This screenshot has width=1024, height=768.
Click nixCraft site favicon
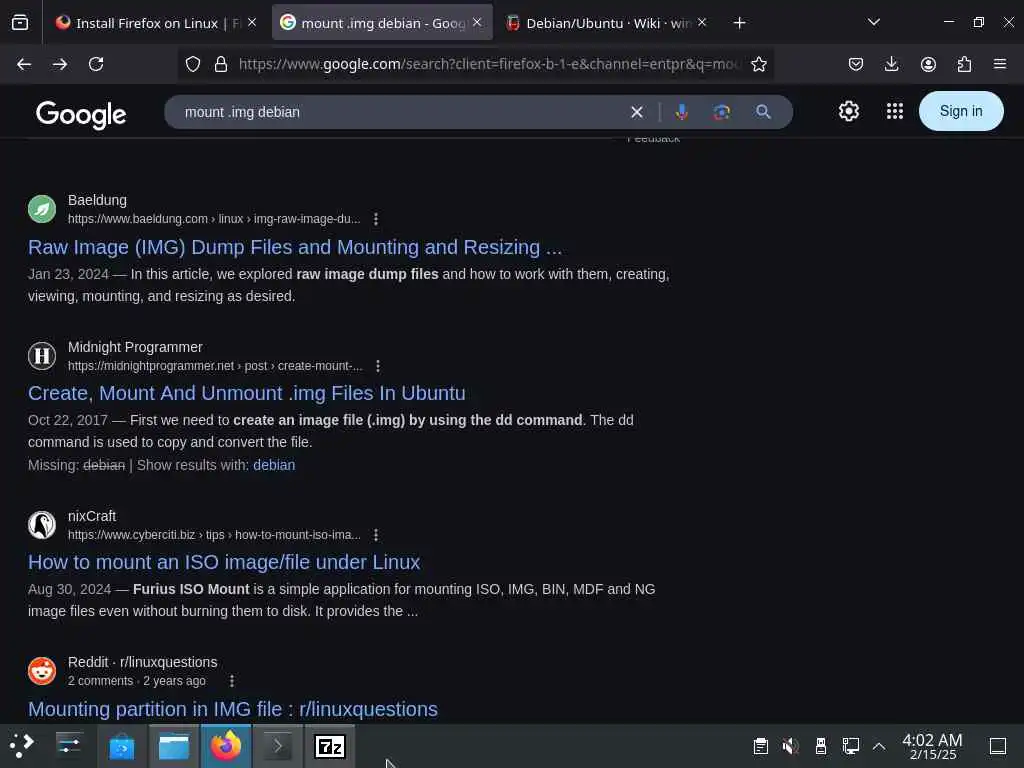point(42,525)
